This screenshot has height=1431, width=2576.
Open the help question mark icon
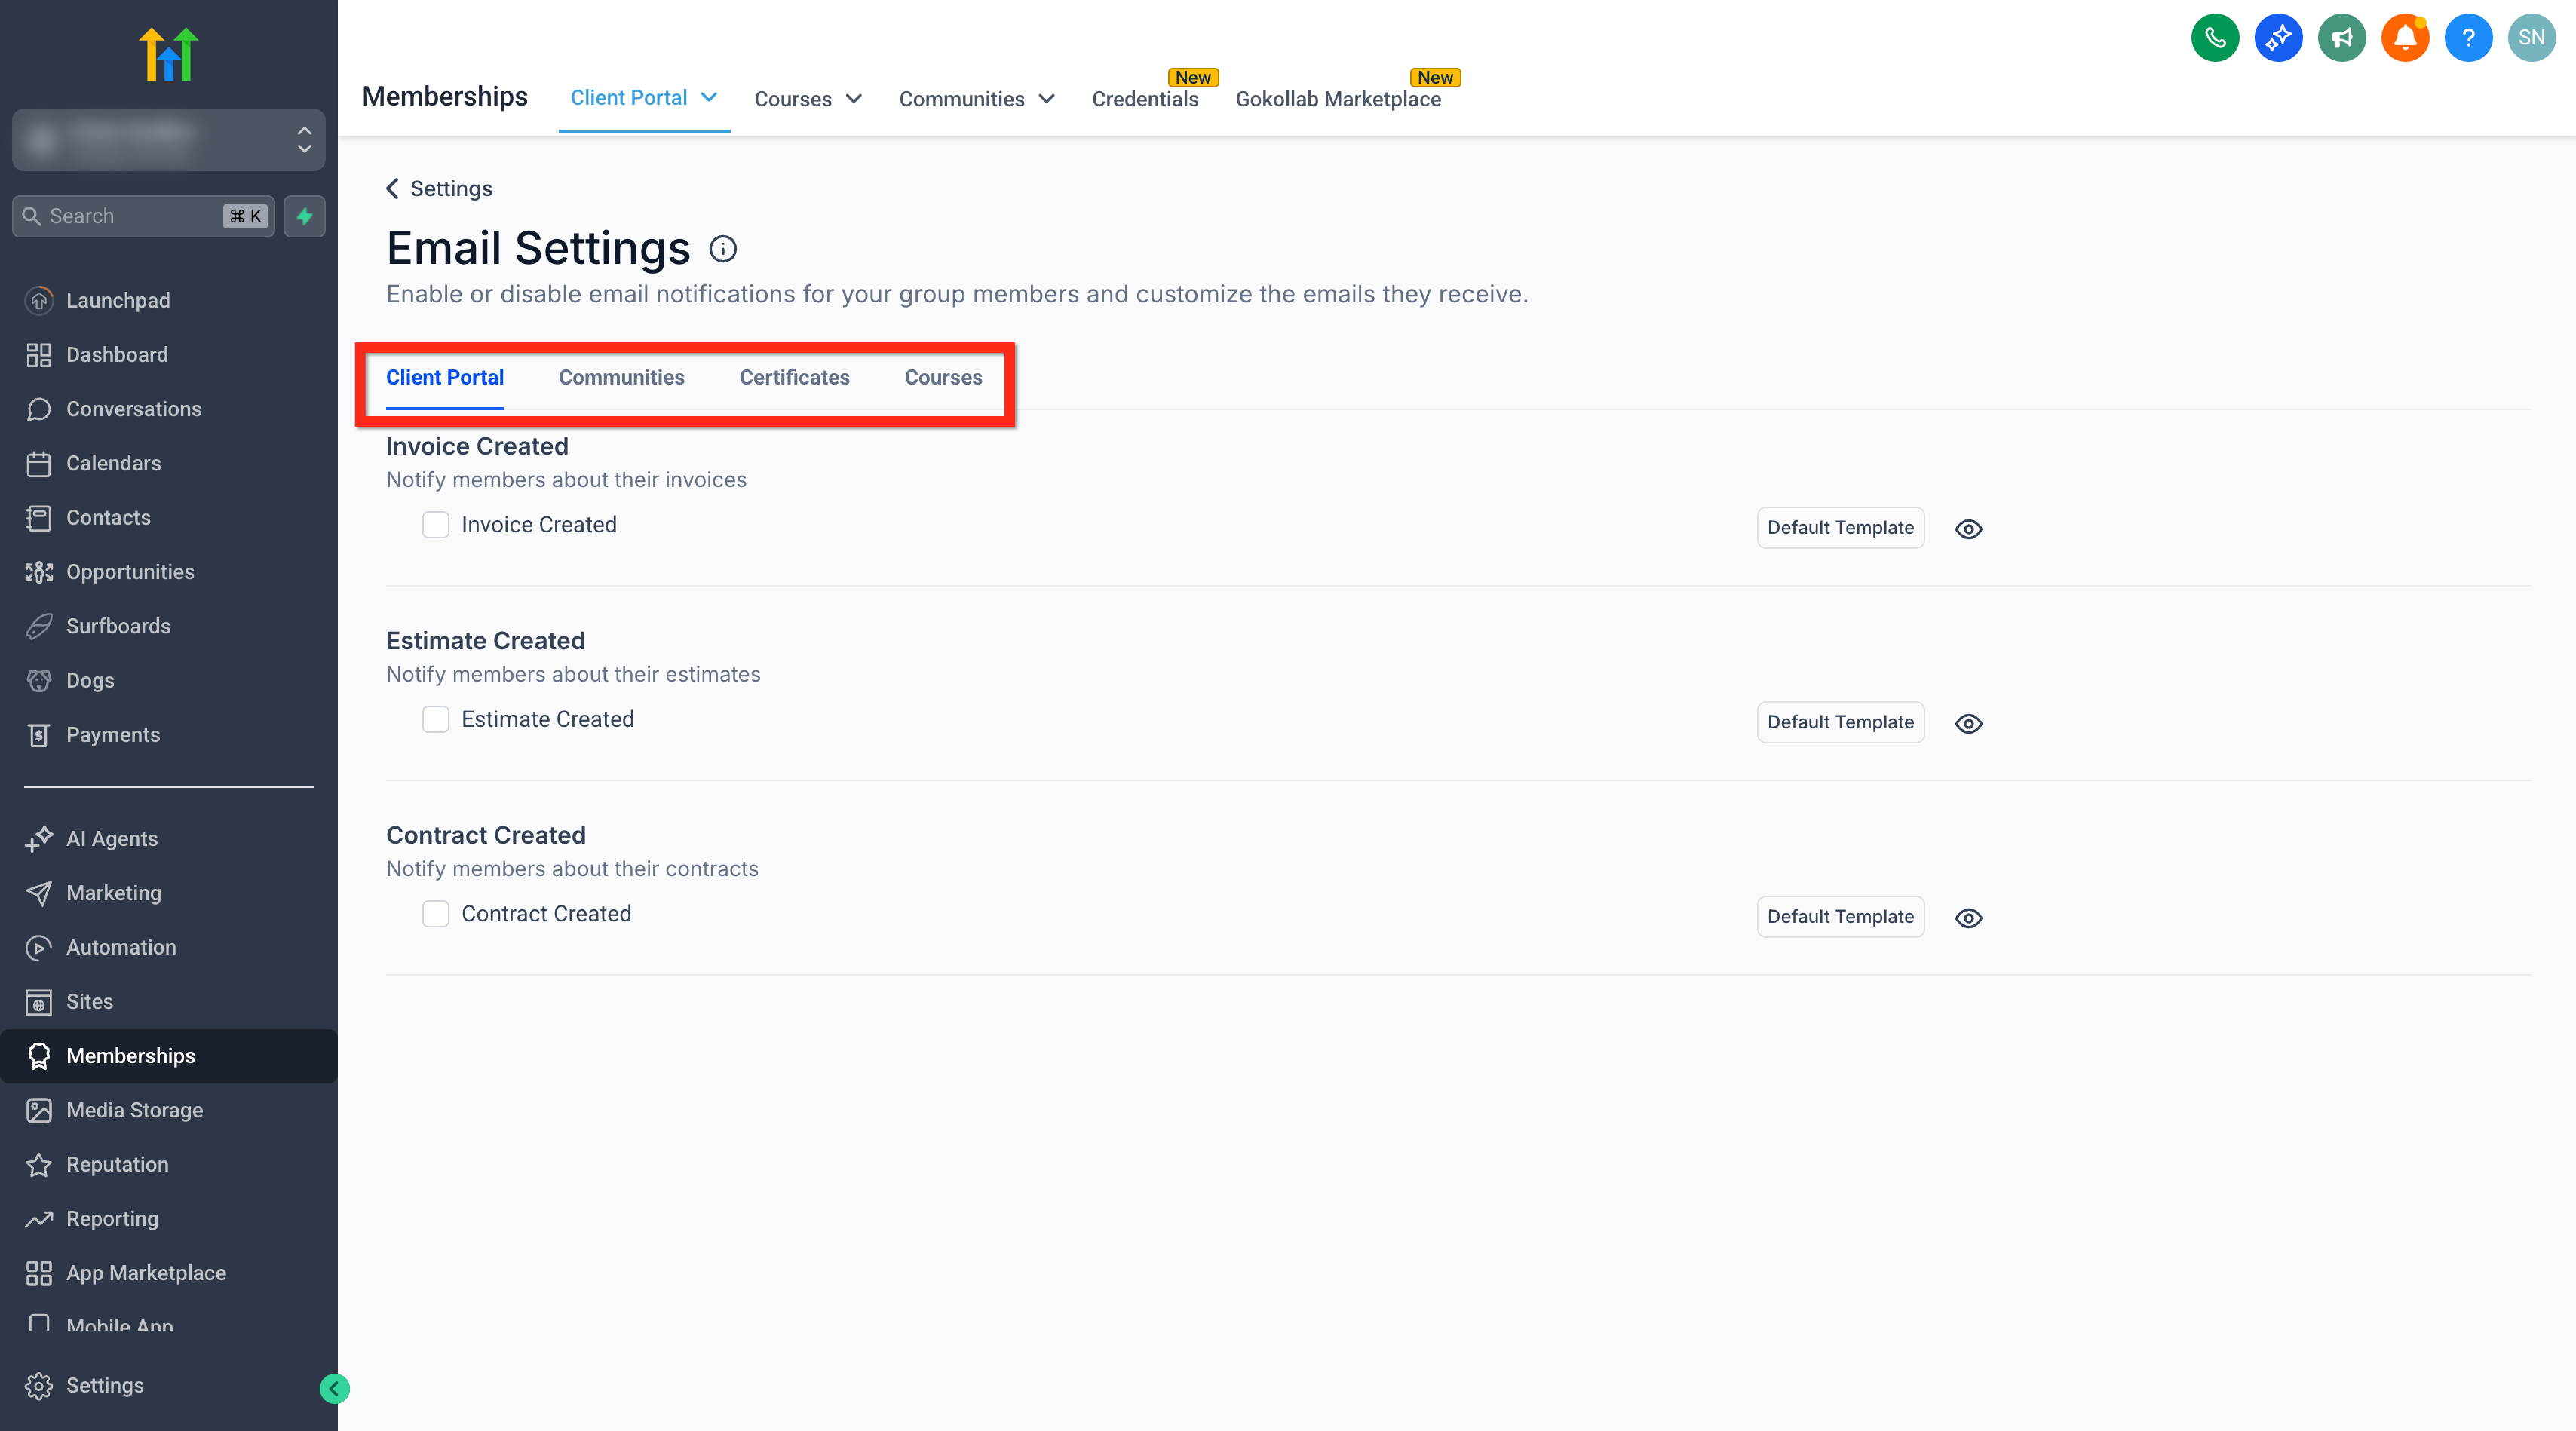2468,38
